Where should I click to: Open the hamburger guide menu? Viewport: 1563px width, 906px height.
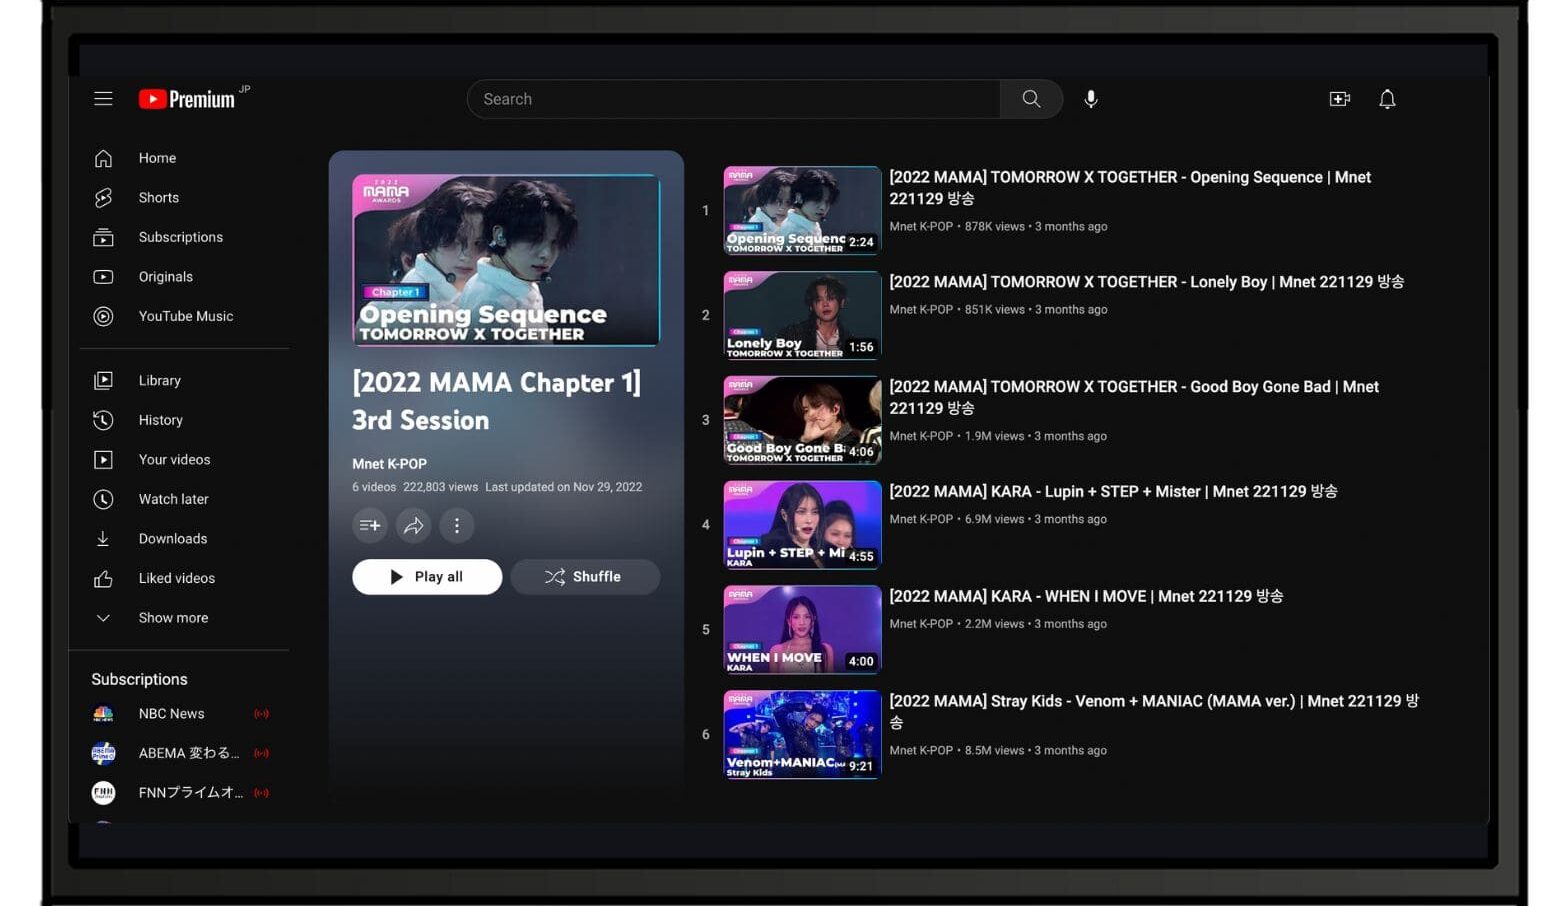pyautogui.click(x=103, y=99)
